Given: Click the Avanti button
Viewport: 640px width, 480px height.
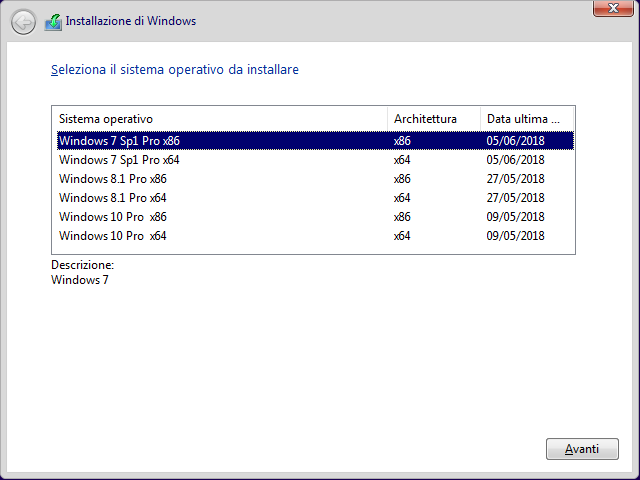Looking at the screenshot, I should click(x=582, y=449).
